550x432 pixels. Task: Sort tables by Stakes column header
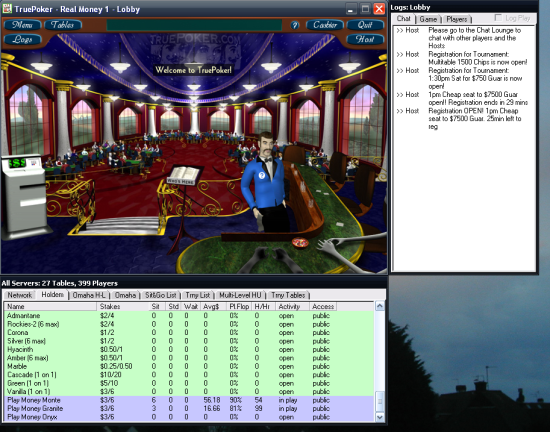(x=123, y=306)
